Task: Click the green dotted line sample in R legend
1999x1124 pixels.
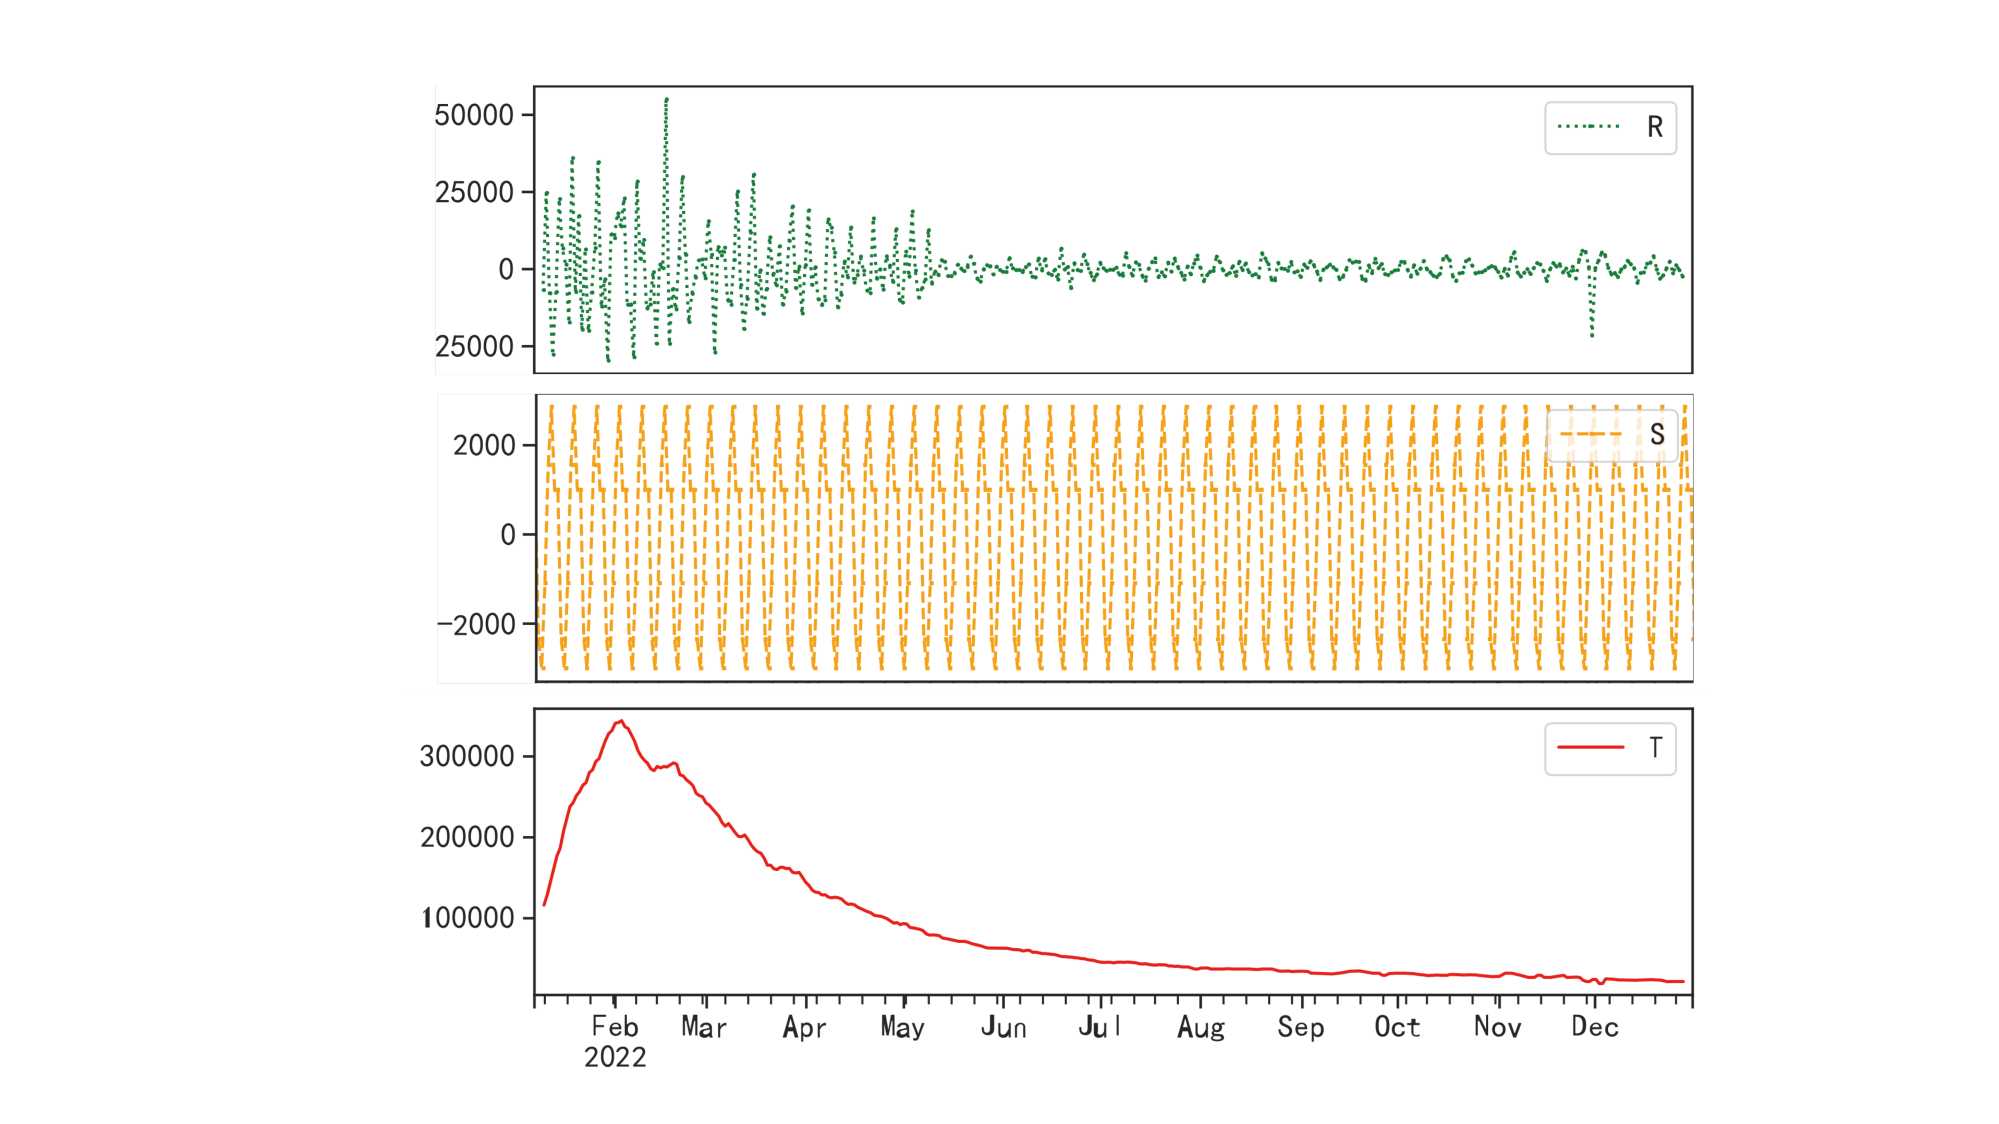Action: (1589, 127)
